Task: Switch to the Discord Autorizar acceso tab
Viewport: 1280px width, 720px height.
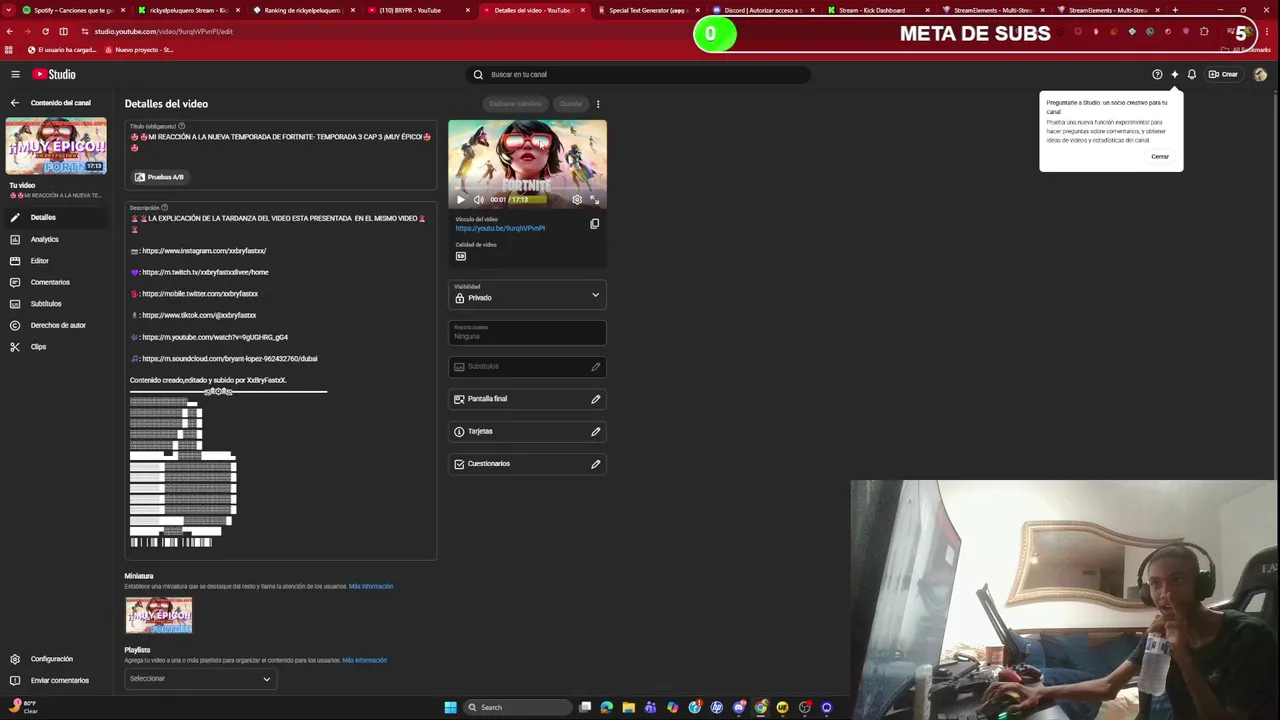Action: 762,10
